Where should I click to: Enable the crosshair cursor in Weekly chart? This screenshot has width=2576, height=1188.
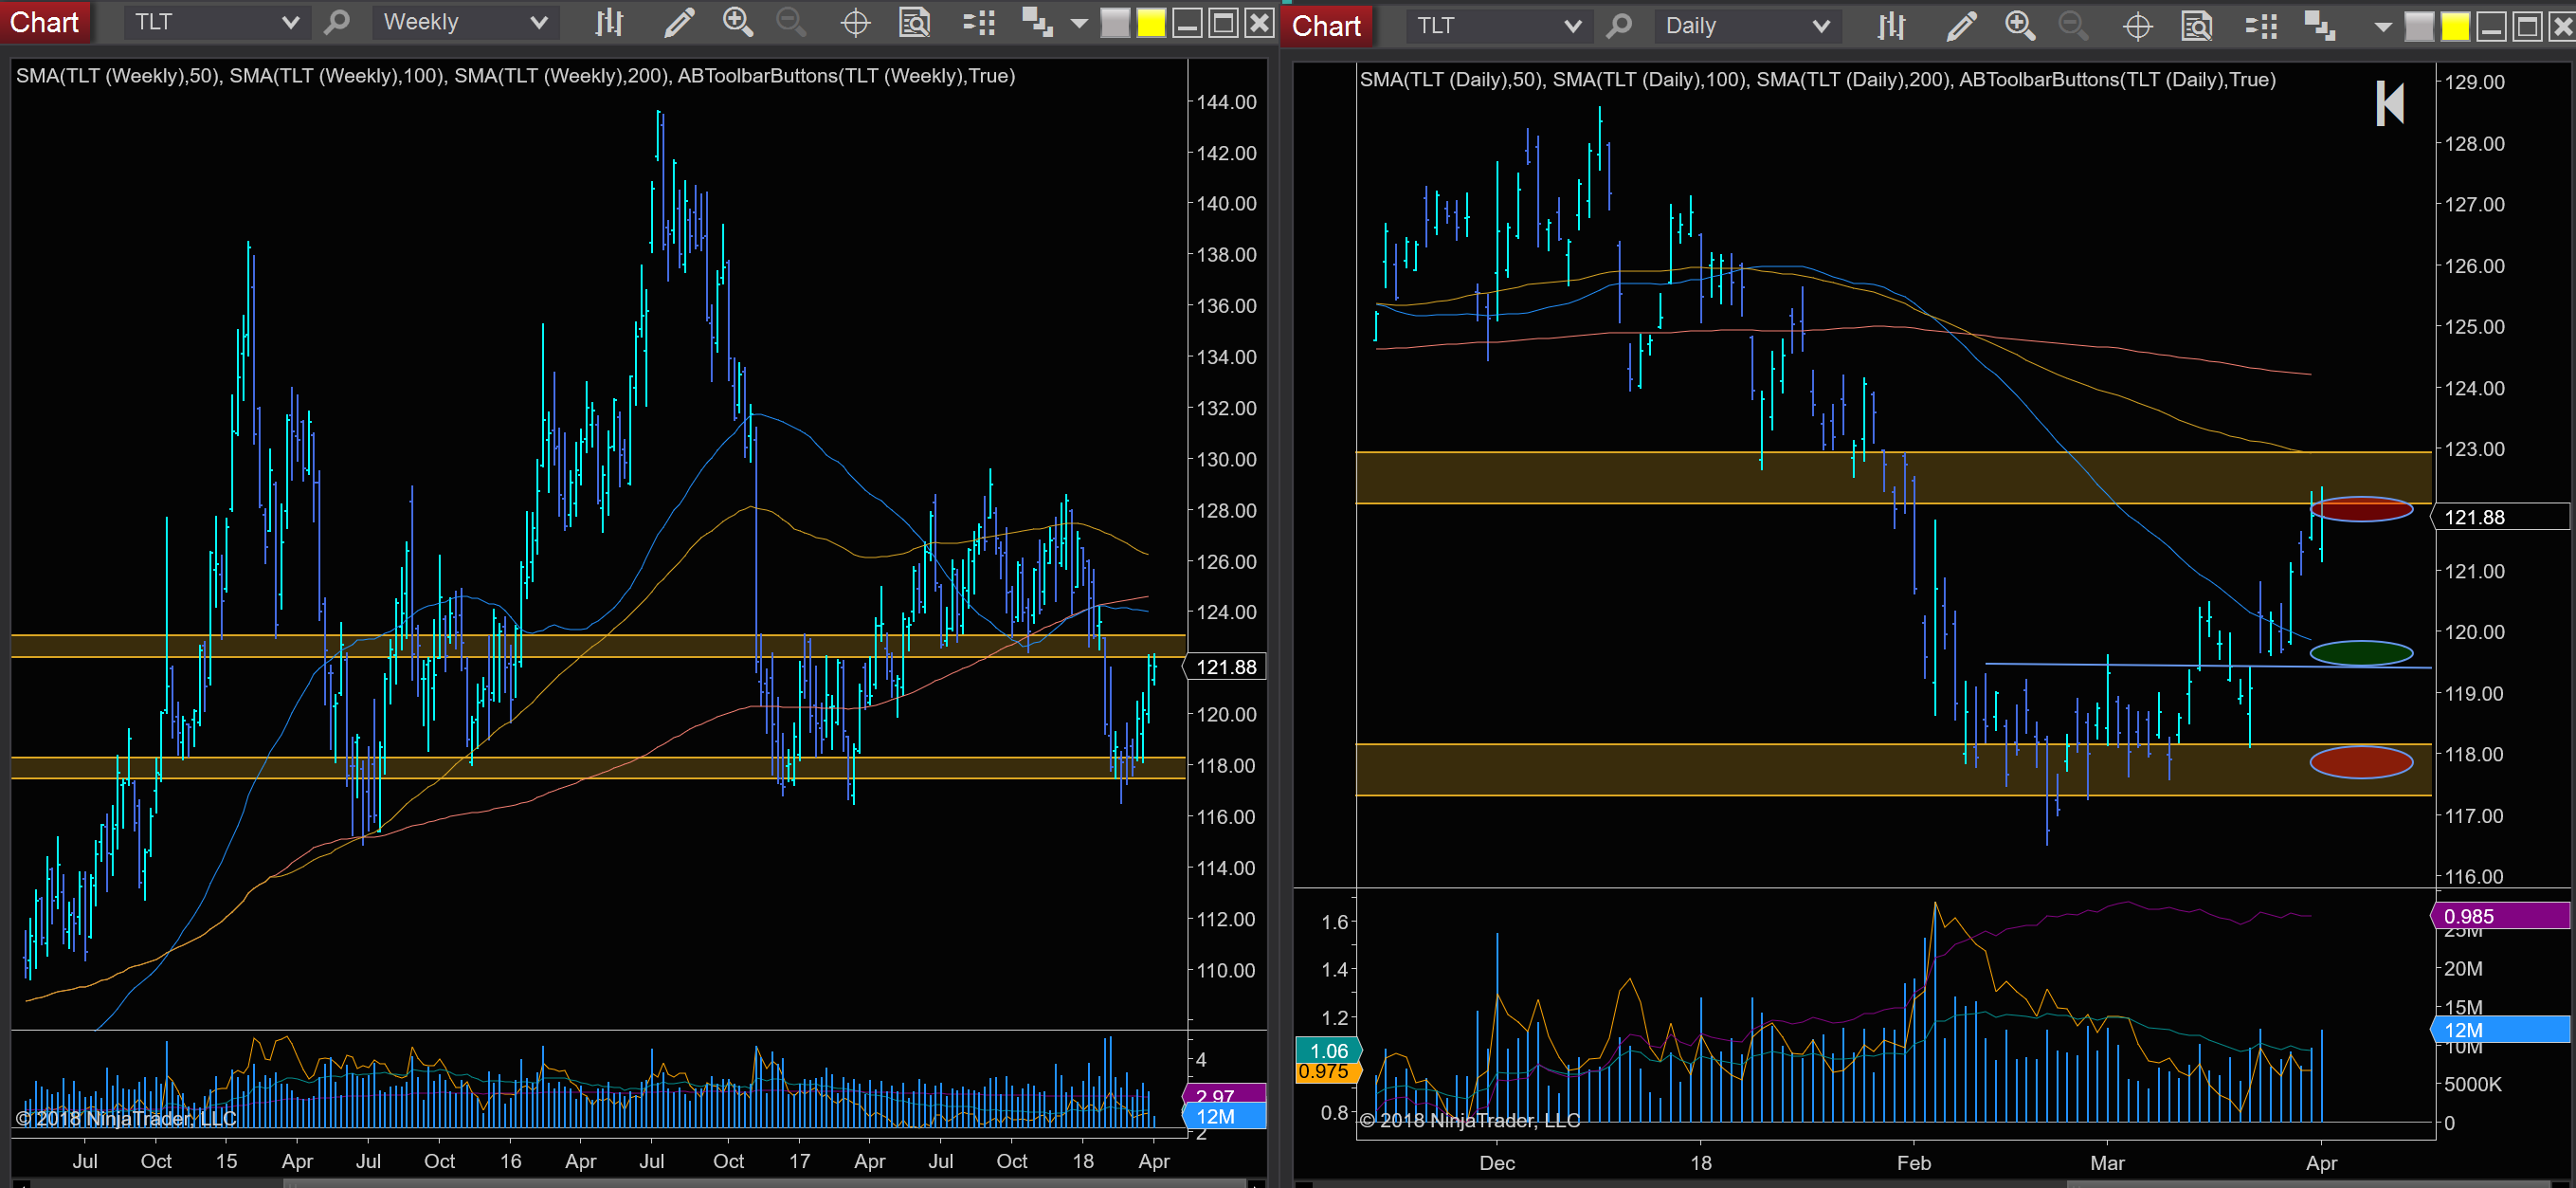click(856, 22)
